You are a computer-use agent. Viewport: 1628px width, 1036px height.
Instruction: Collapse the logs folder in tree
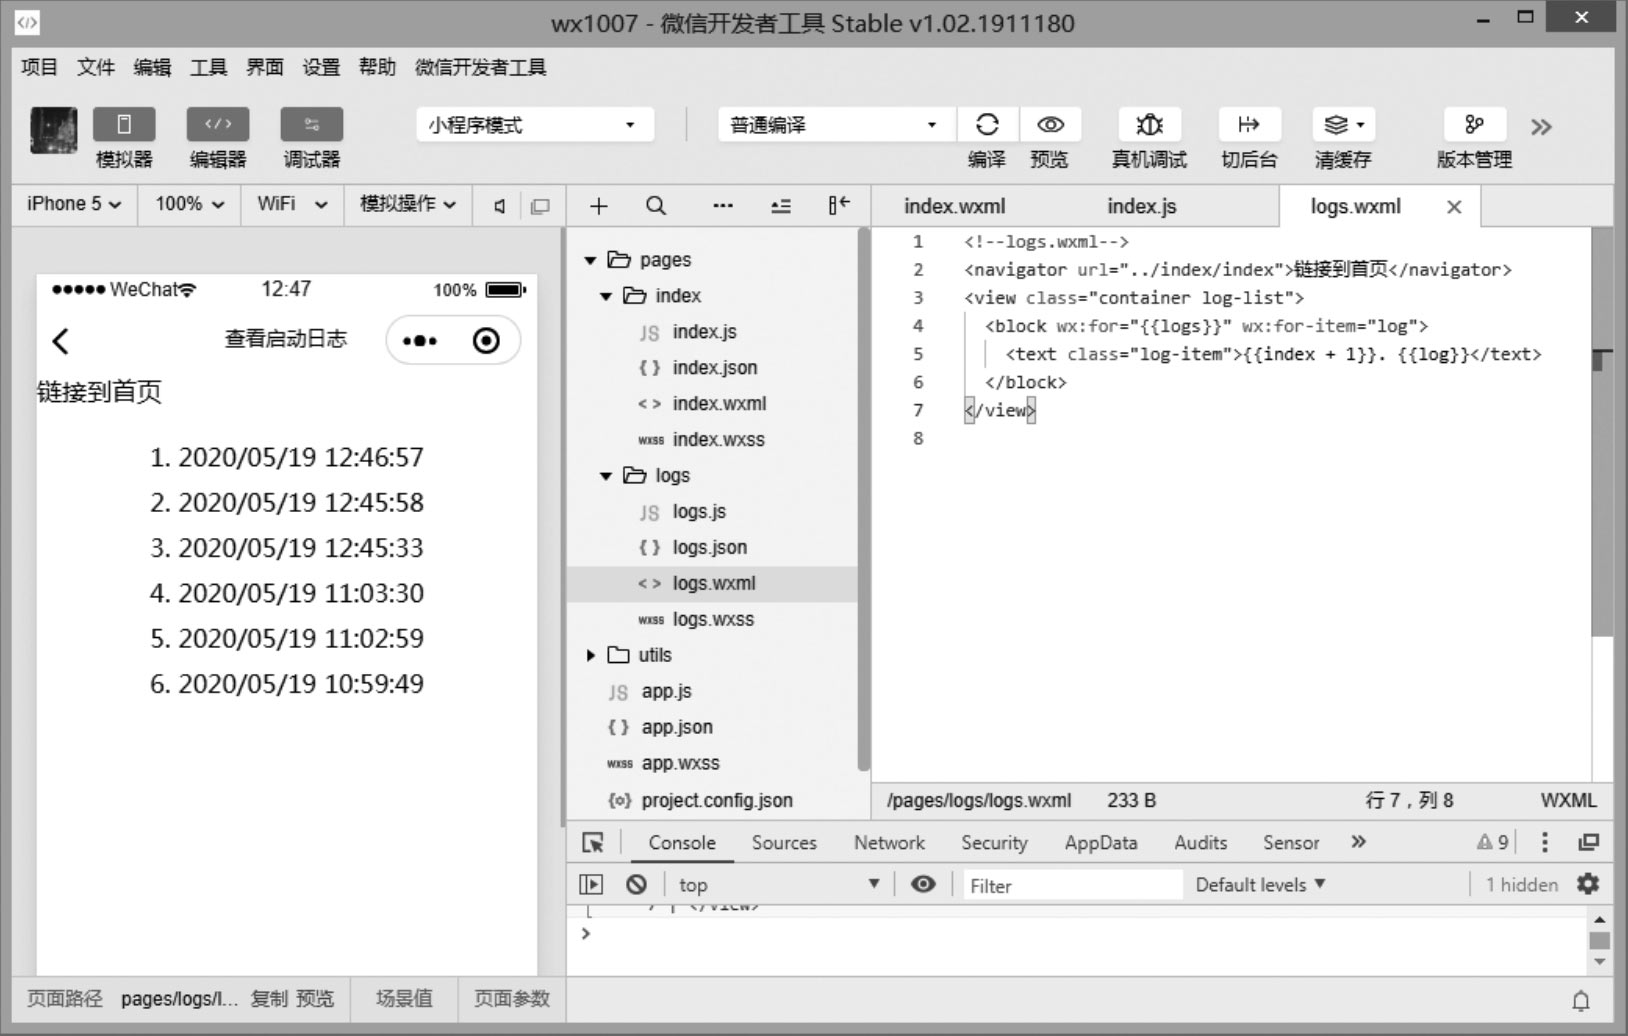tap(606, 476)
